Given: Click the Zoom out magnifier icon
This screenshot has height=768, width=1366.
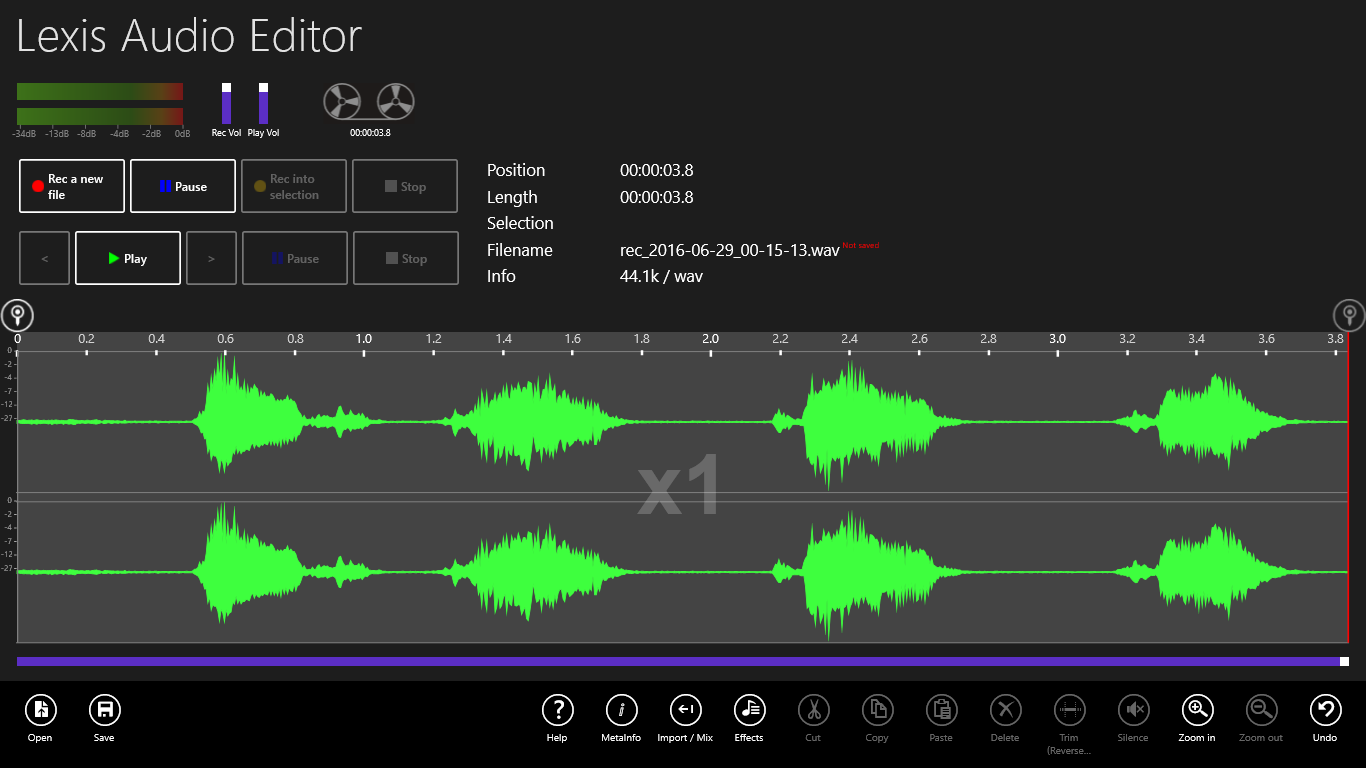Looking at the screenshot, I should (1261, 710).
